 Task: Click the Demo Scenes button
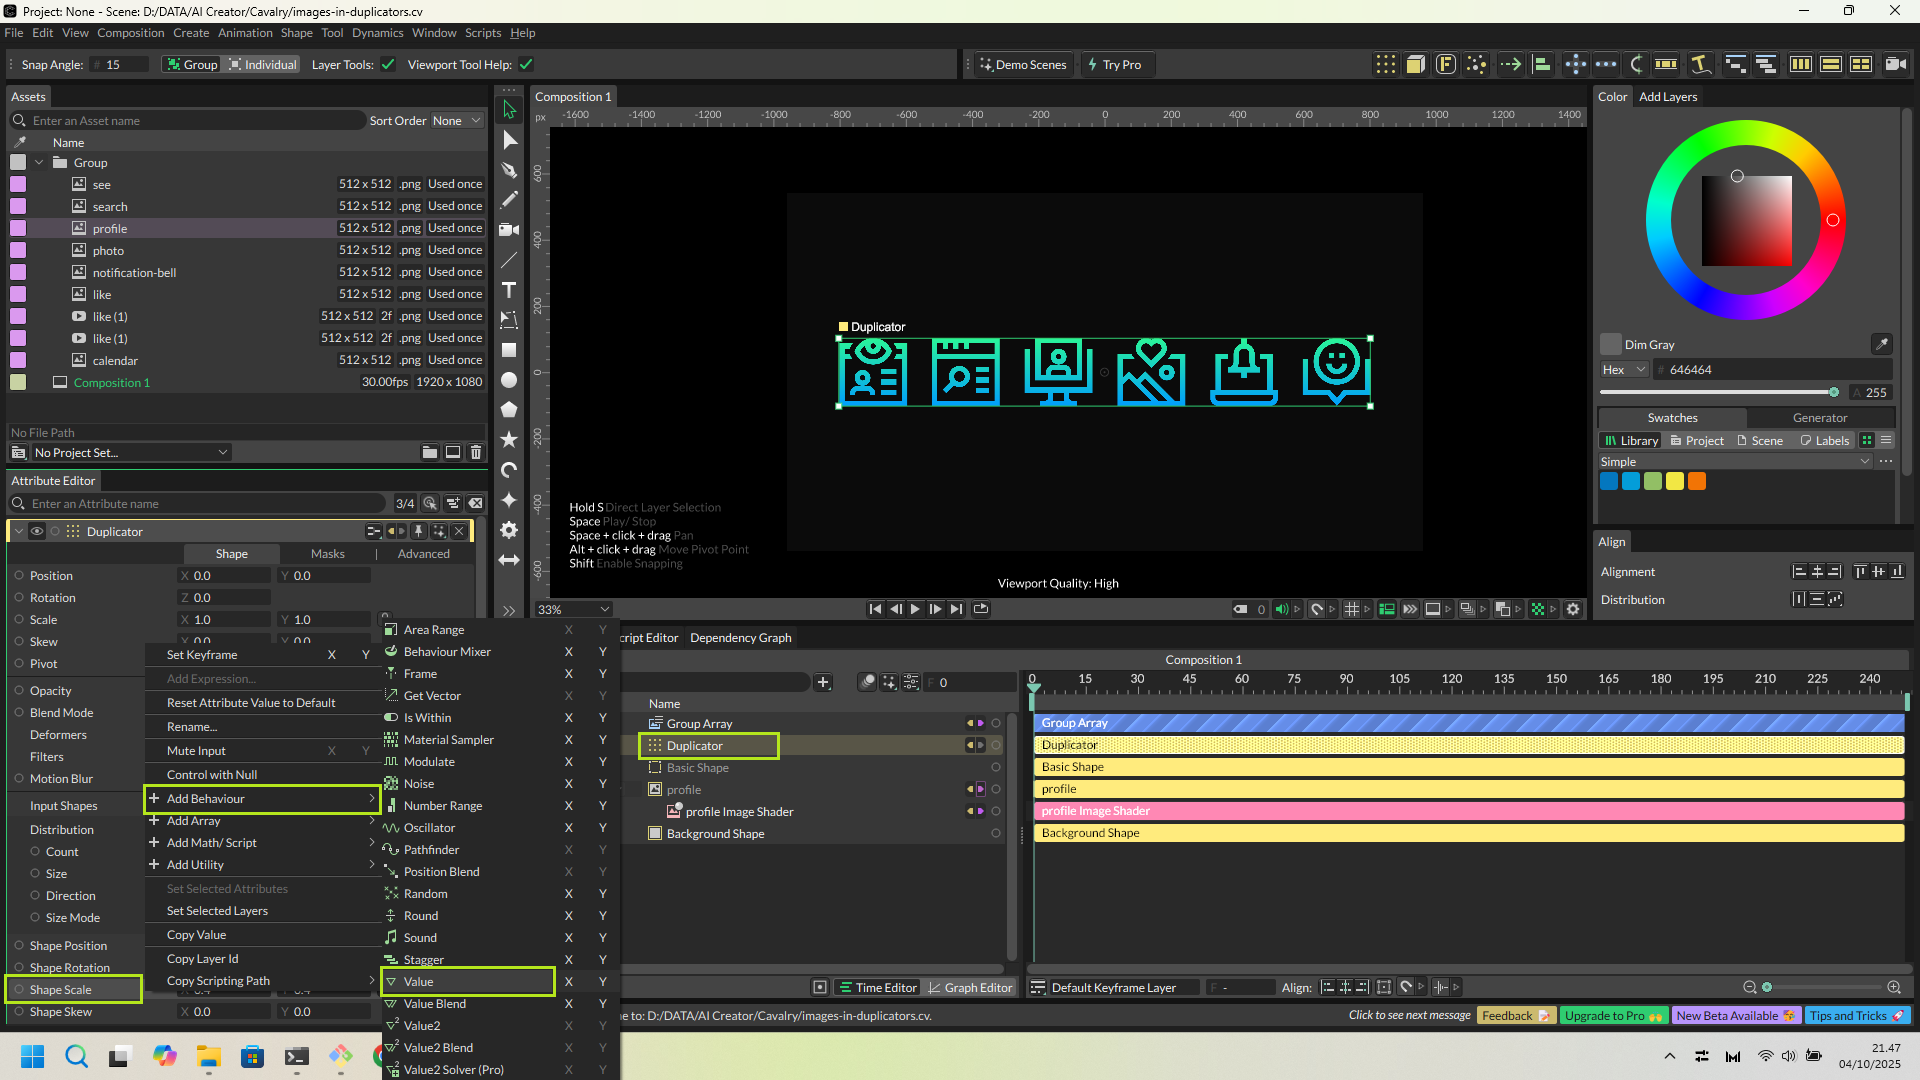(1023, 65)
